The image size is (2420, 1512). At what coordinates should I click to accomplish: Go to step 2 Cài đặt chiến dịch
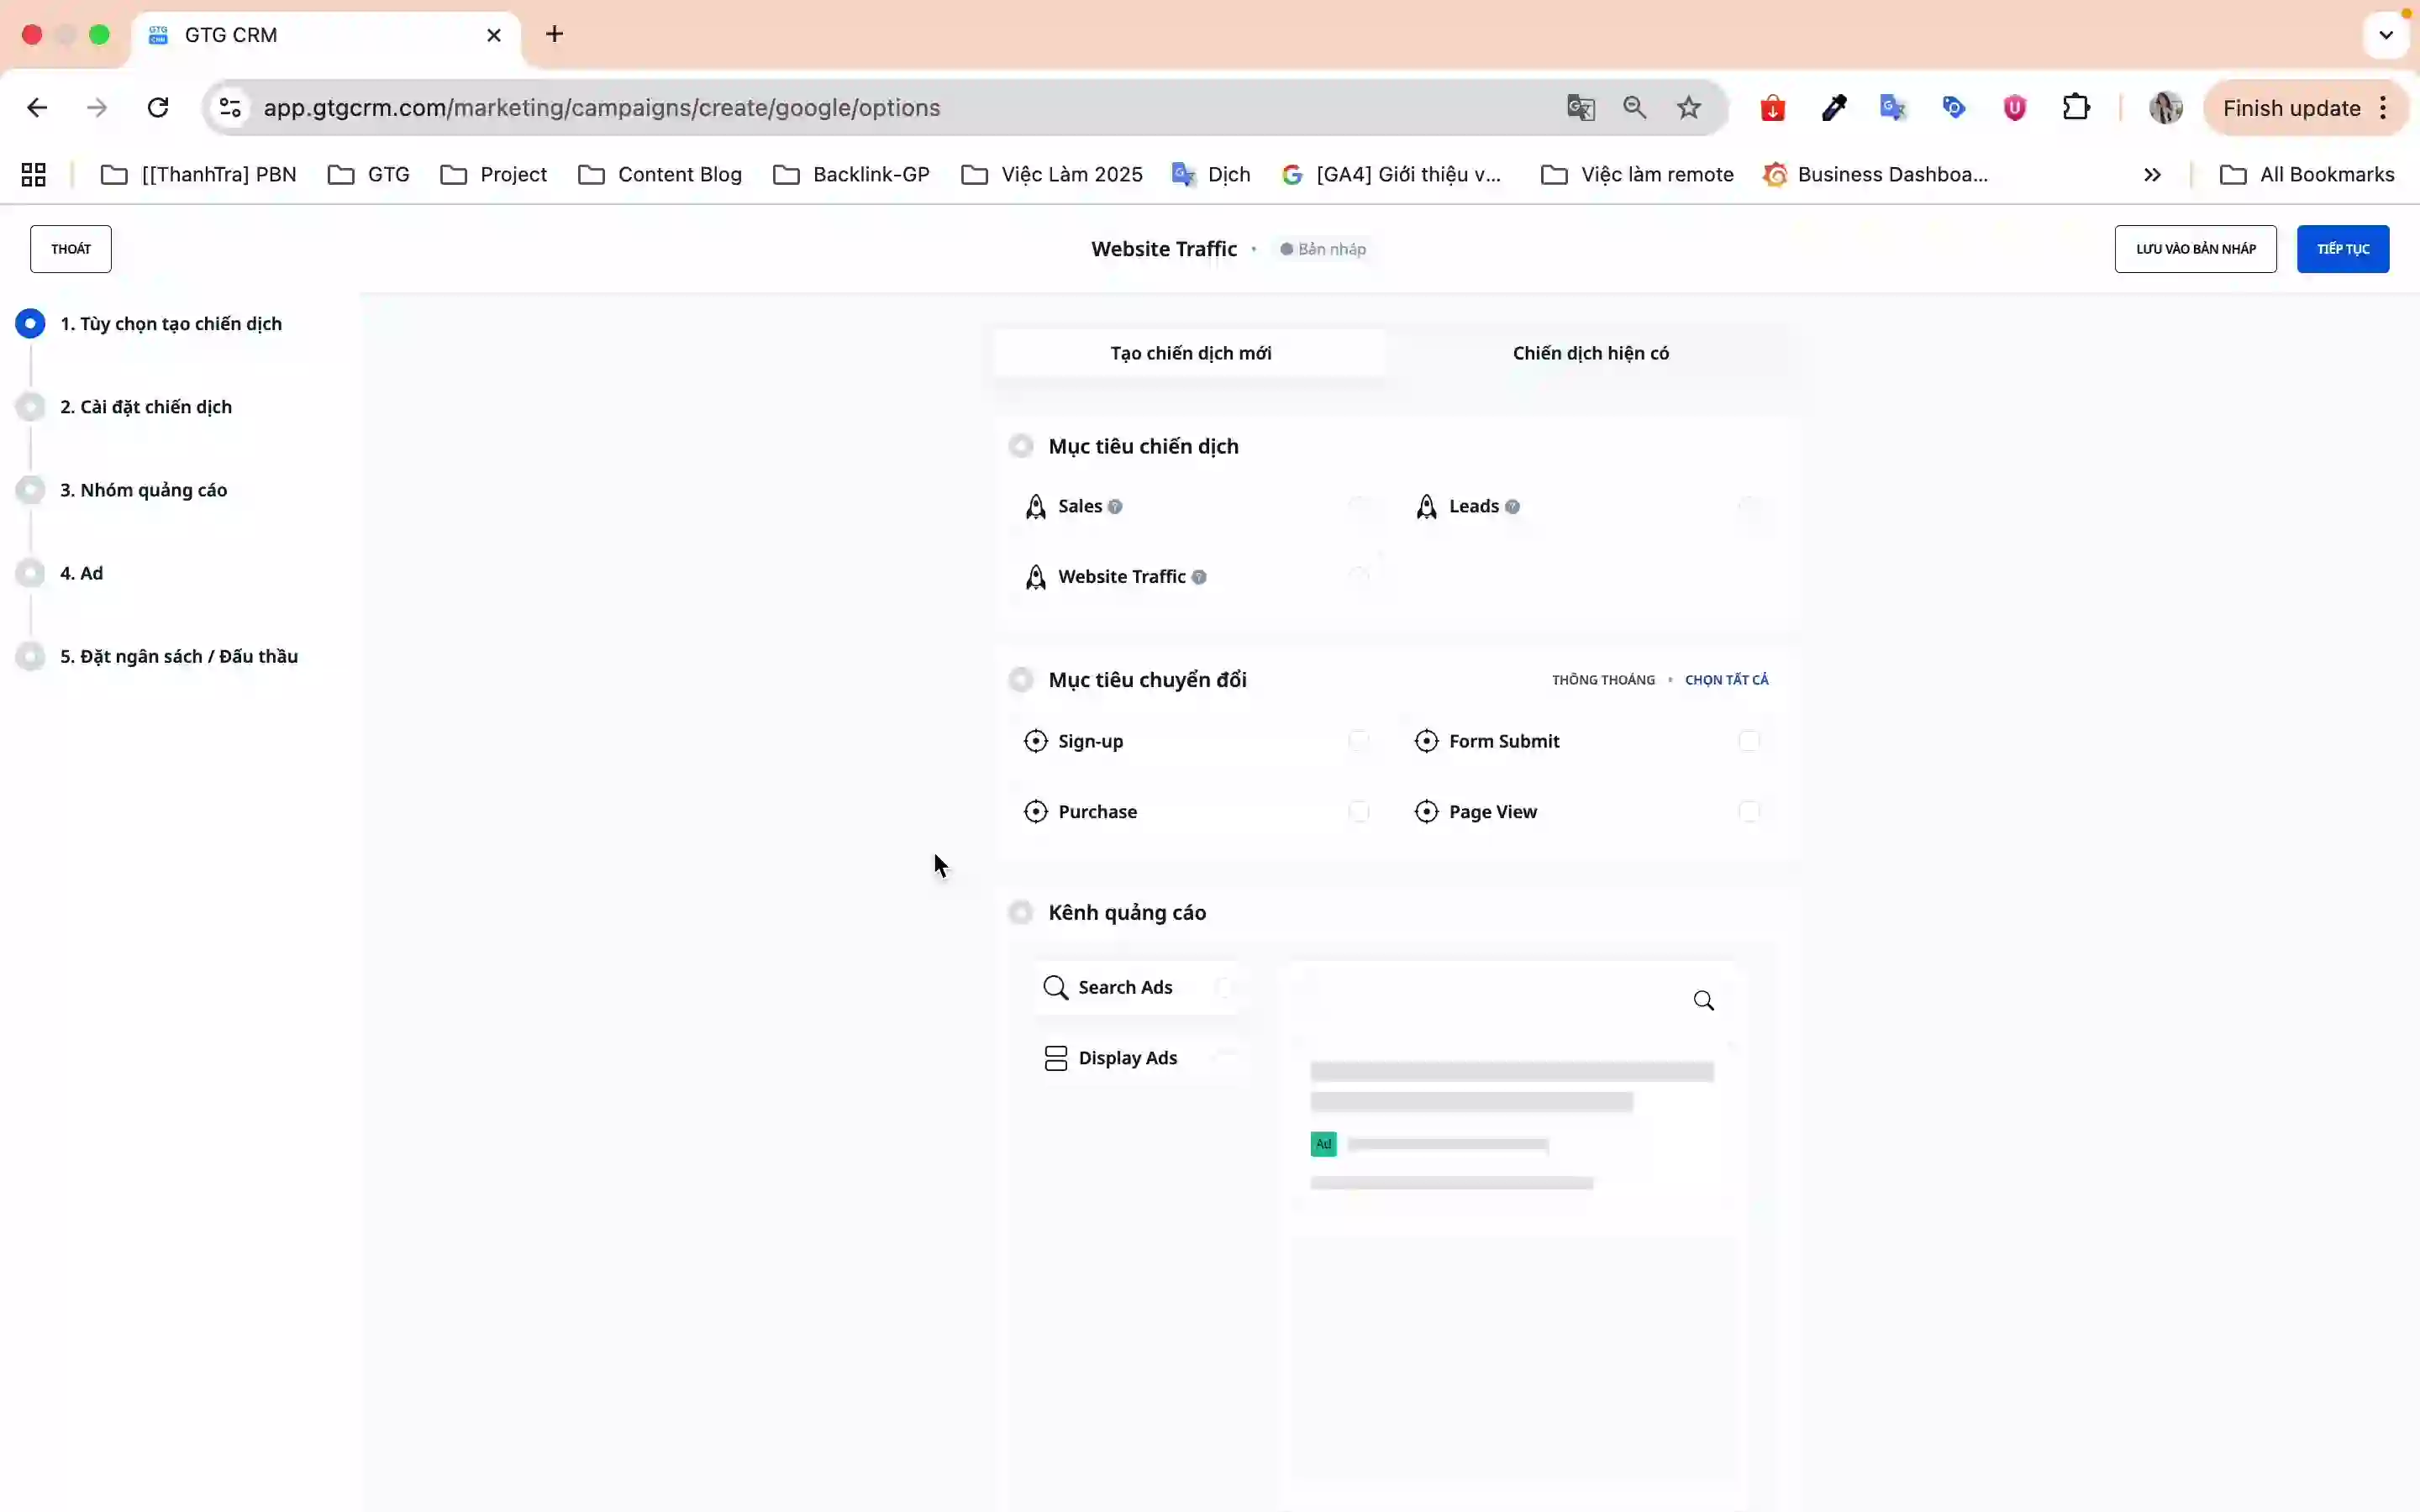pyautogui.click(x=146, y=407)
